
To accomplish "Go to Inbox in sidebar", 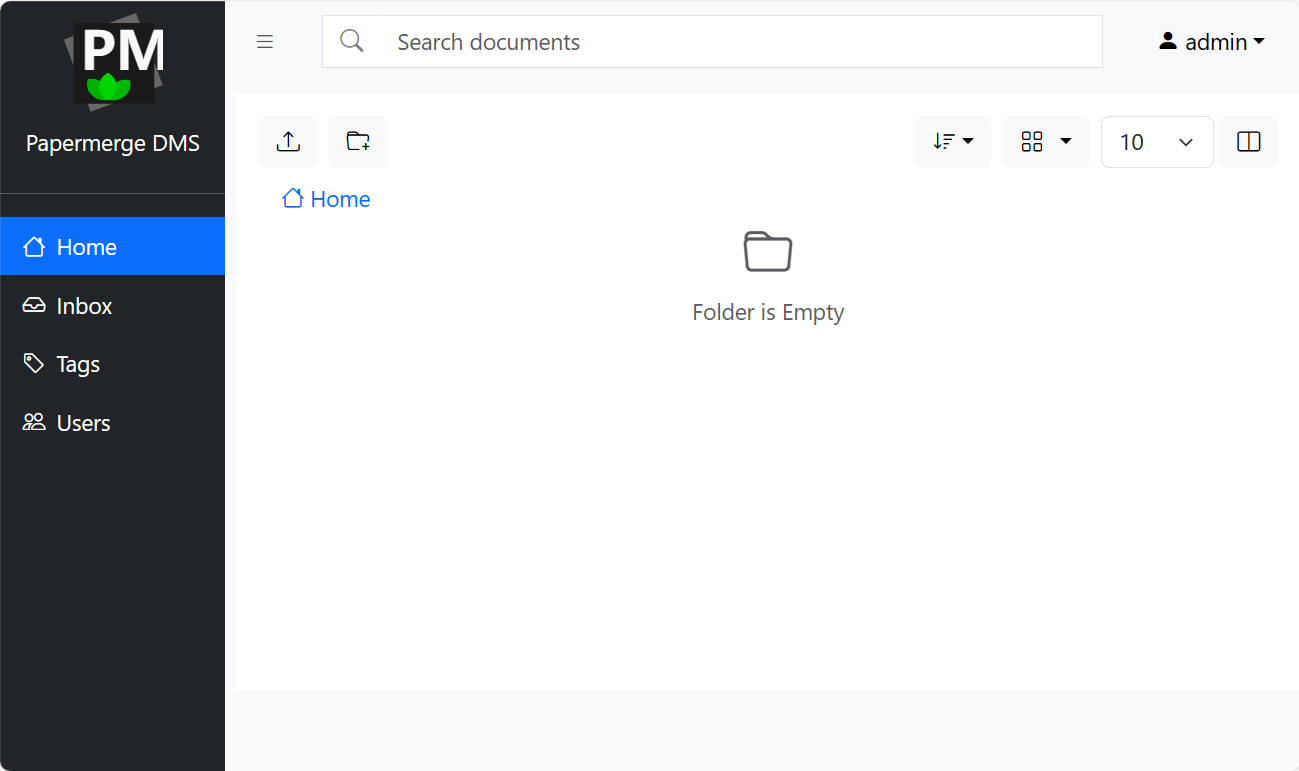I will coord(84,306).
